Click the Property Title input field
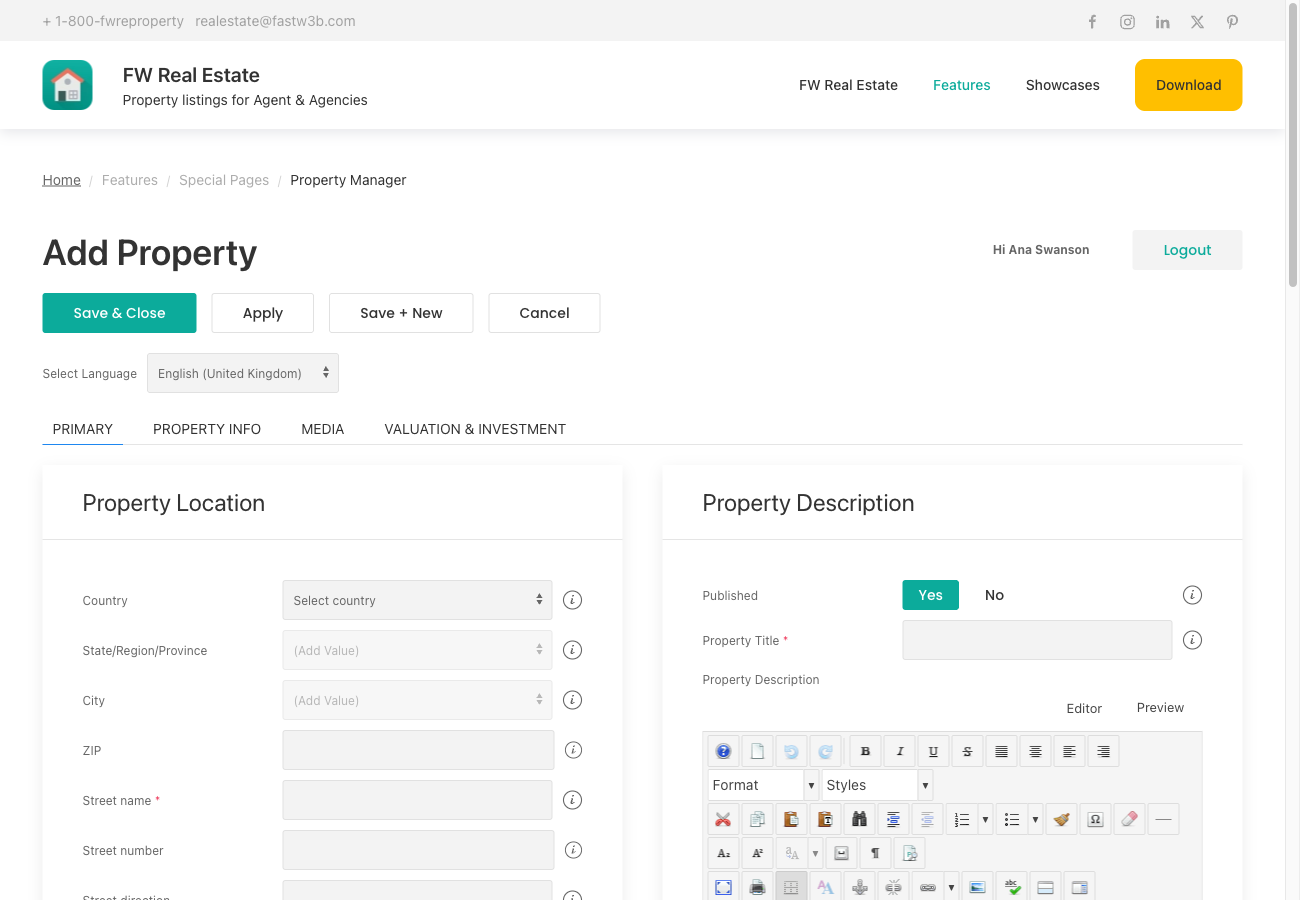1300x900 pixels. coord(1037,640)
